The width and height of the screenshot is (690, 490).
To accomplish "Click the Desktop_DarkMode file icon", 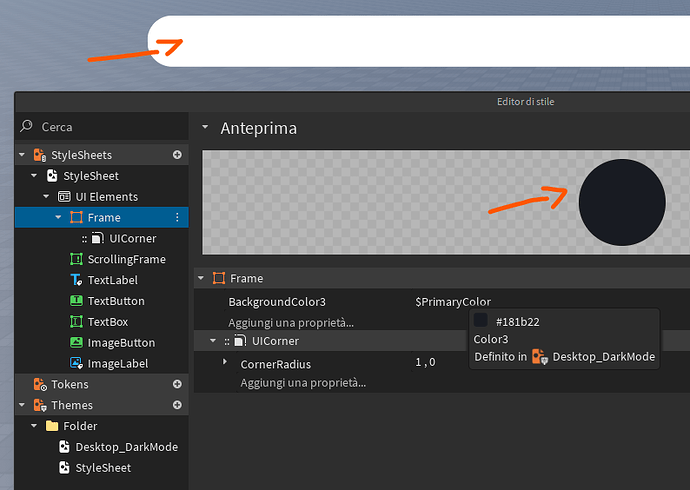I will click(x=64, y=447).
